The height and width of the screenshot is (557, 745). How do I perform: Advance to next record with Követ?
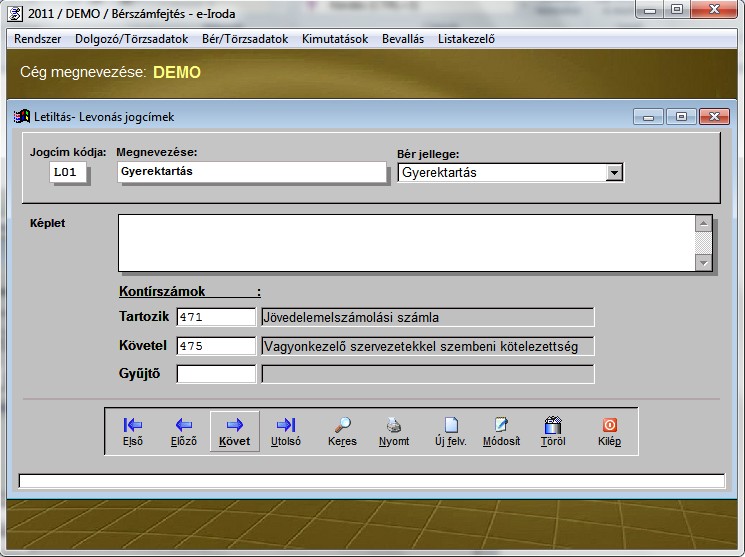(234, 431)
